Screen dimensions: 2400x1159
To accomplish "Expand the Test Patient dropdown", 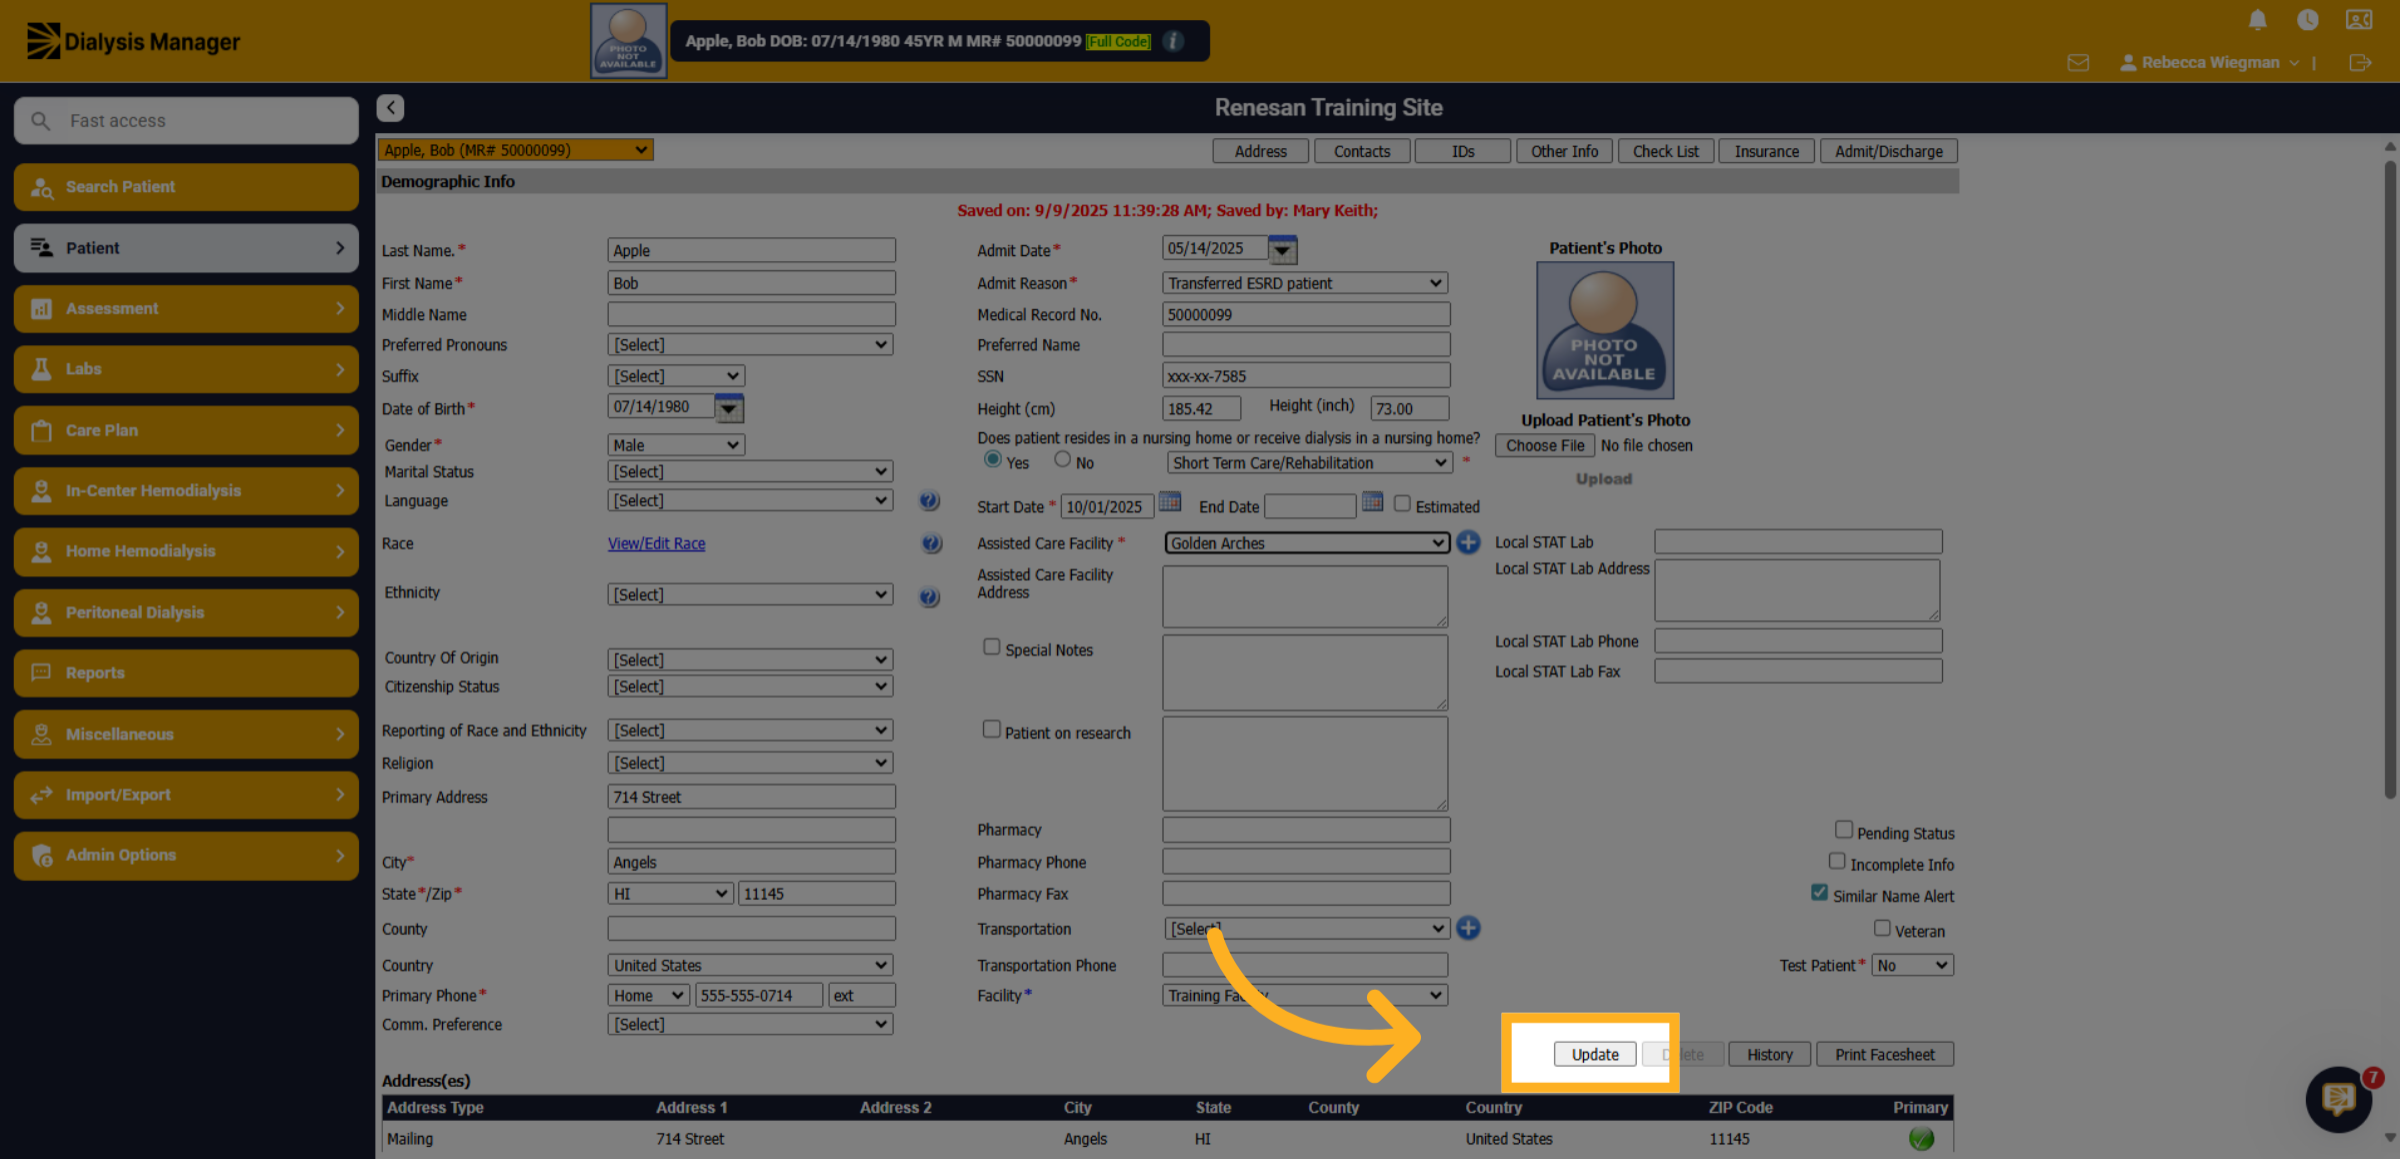I will coord(1912,965).
